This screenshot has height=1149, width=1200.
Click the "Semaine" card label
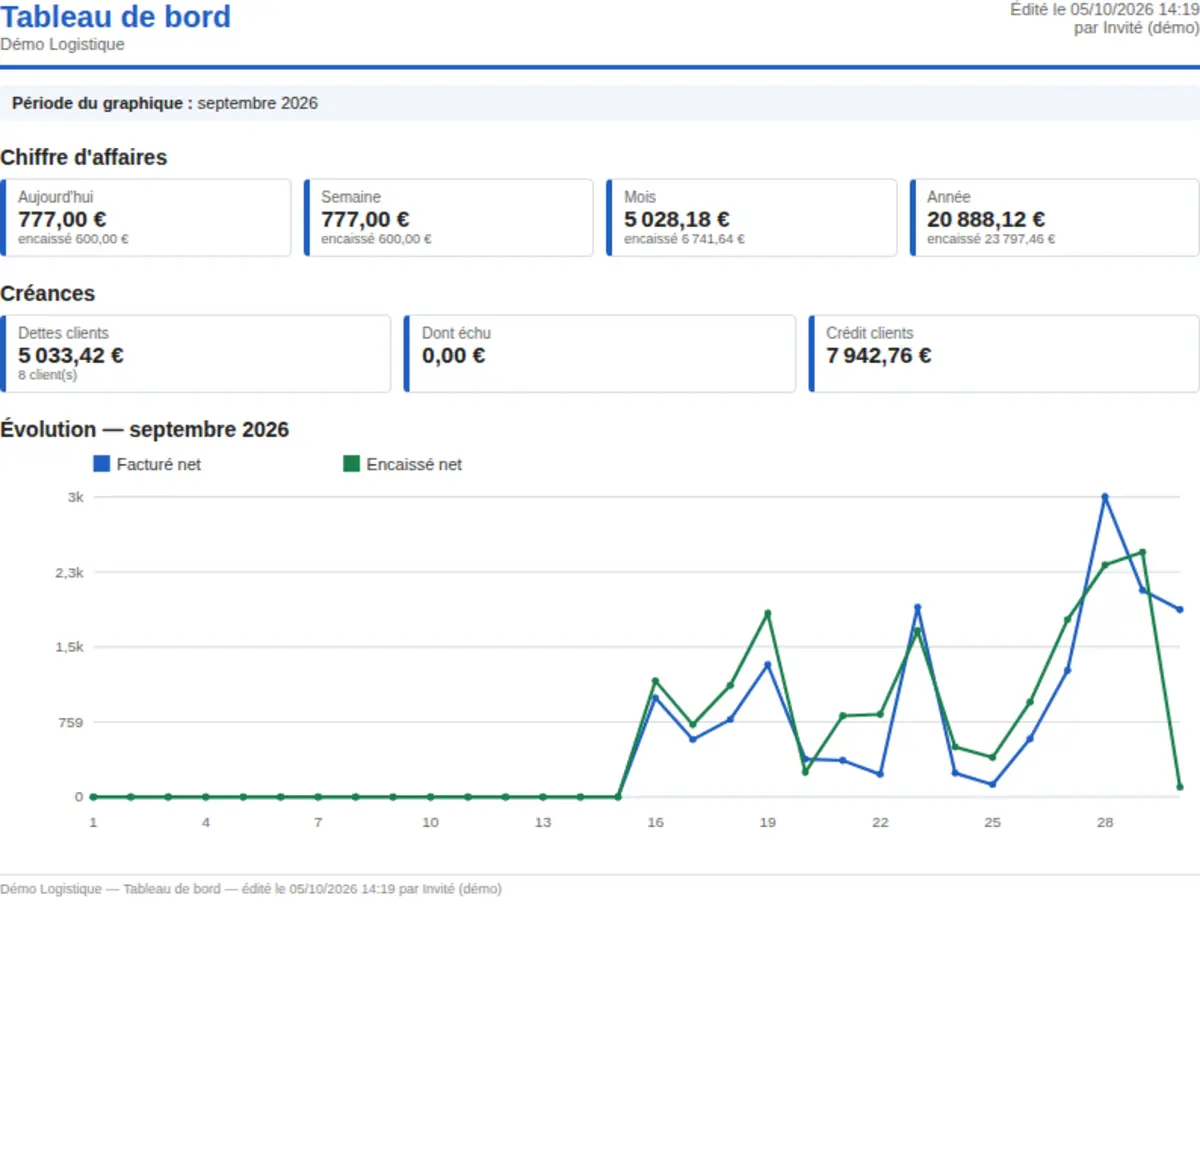pos(351,197)
